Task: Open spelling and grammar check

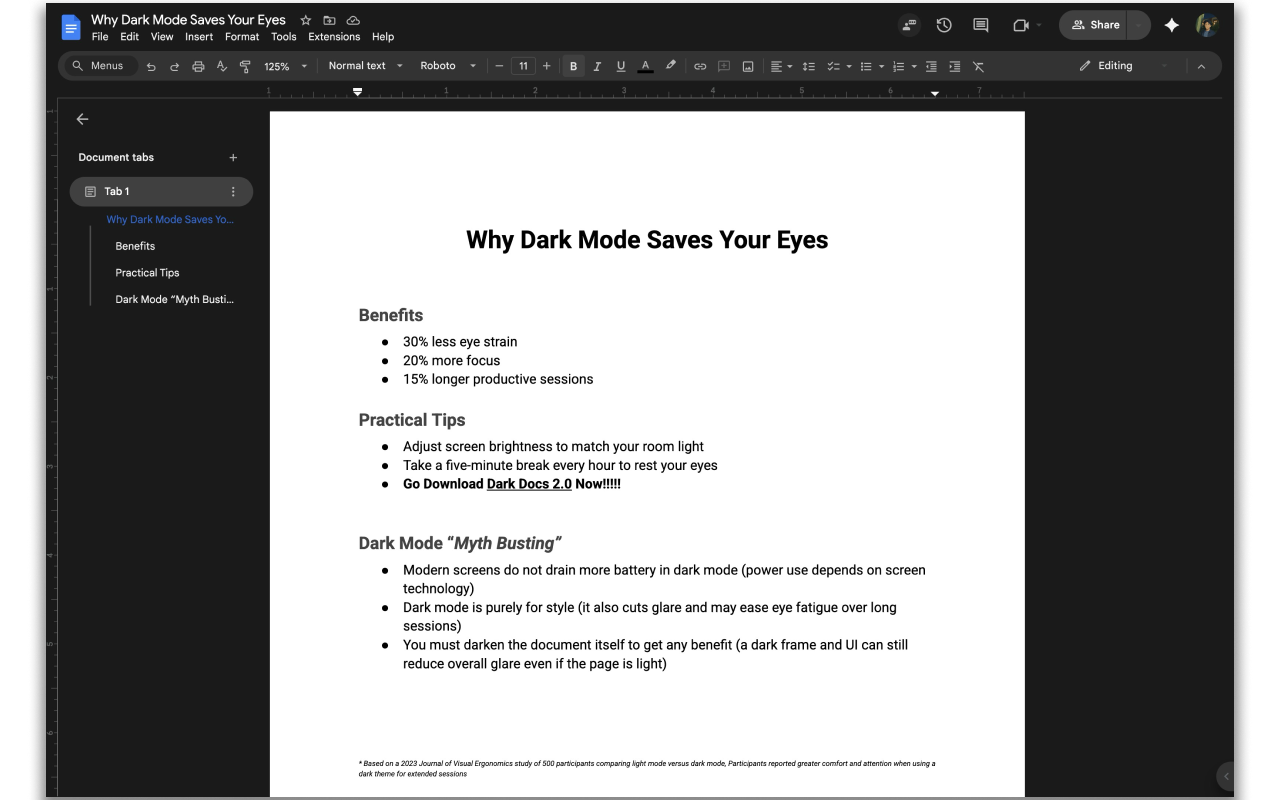Action: tap(221, 66)
